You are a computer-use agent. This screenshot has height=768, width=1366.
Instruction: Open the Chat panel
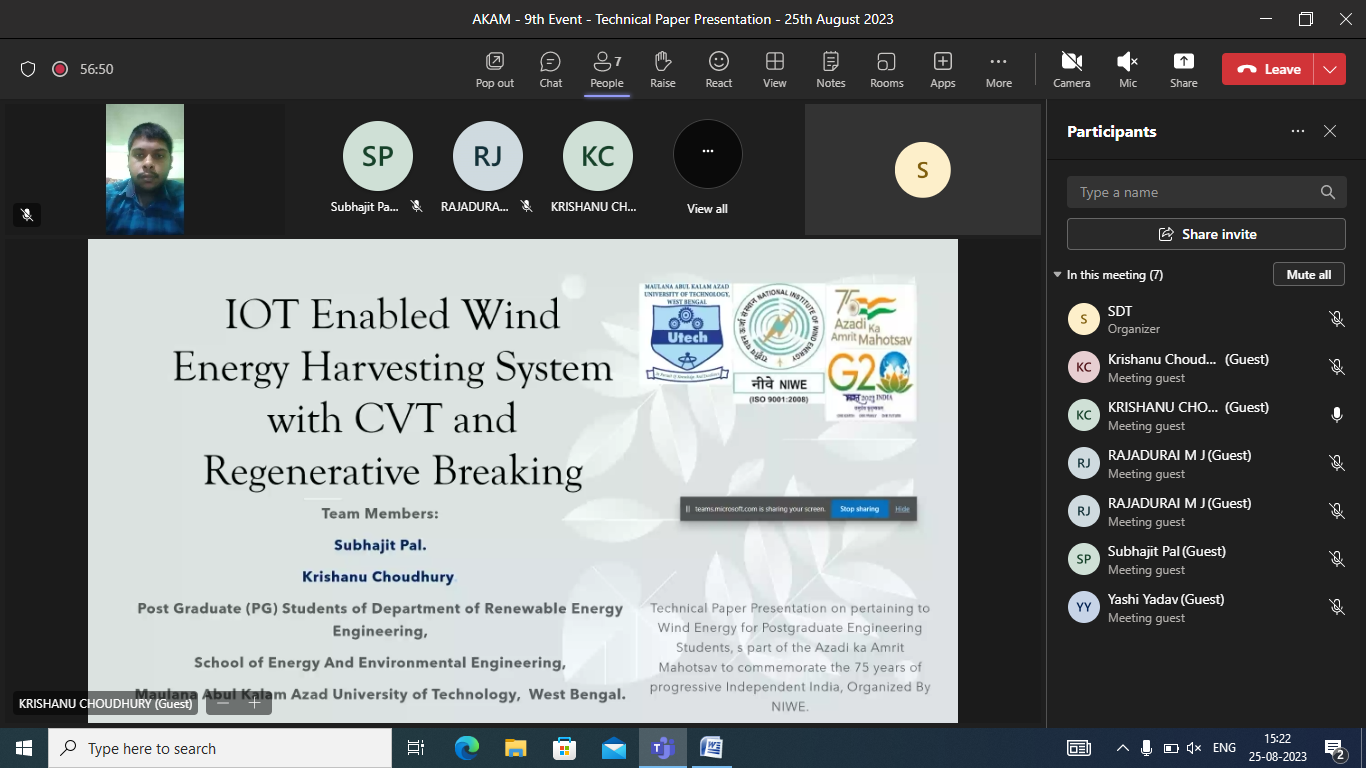point(550,69)
